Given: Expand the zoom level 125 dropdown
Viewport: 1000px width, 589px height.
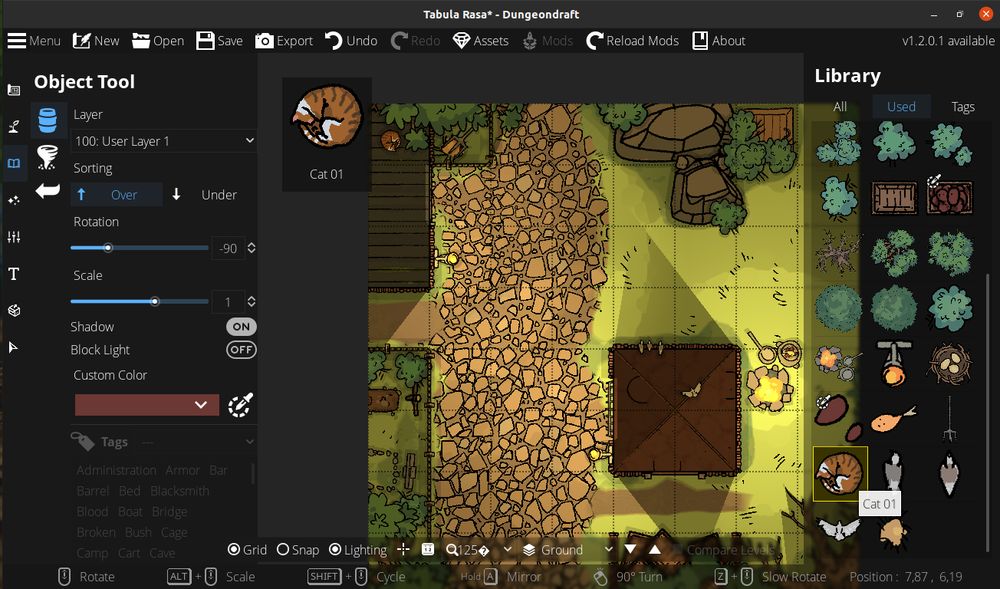Looking at the screenshot, I should click(x=507, y=549).
